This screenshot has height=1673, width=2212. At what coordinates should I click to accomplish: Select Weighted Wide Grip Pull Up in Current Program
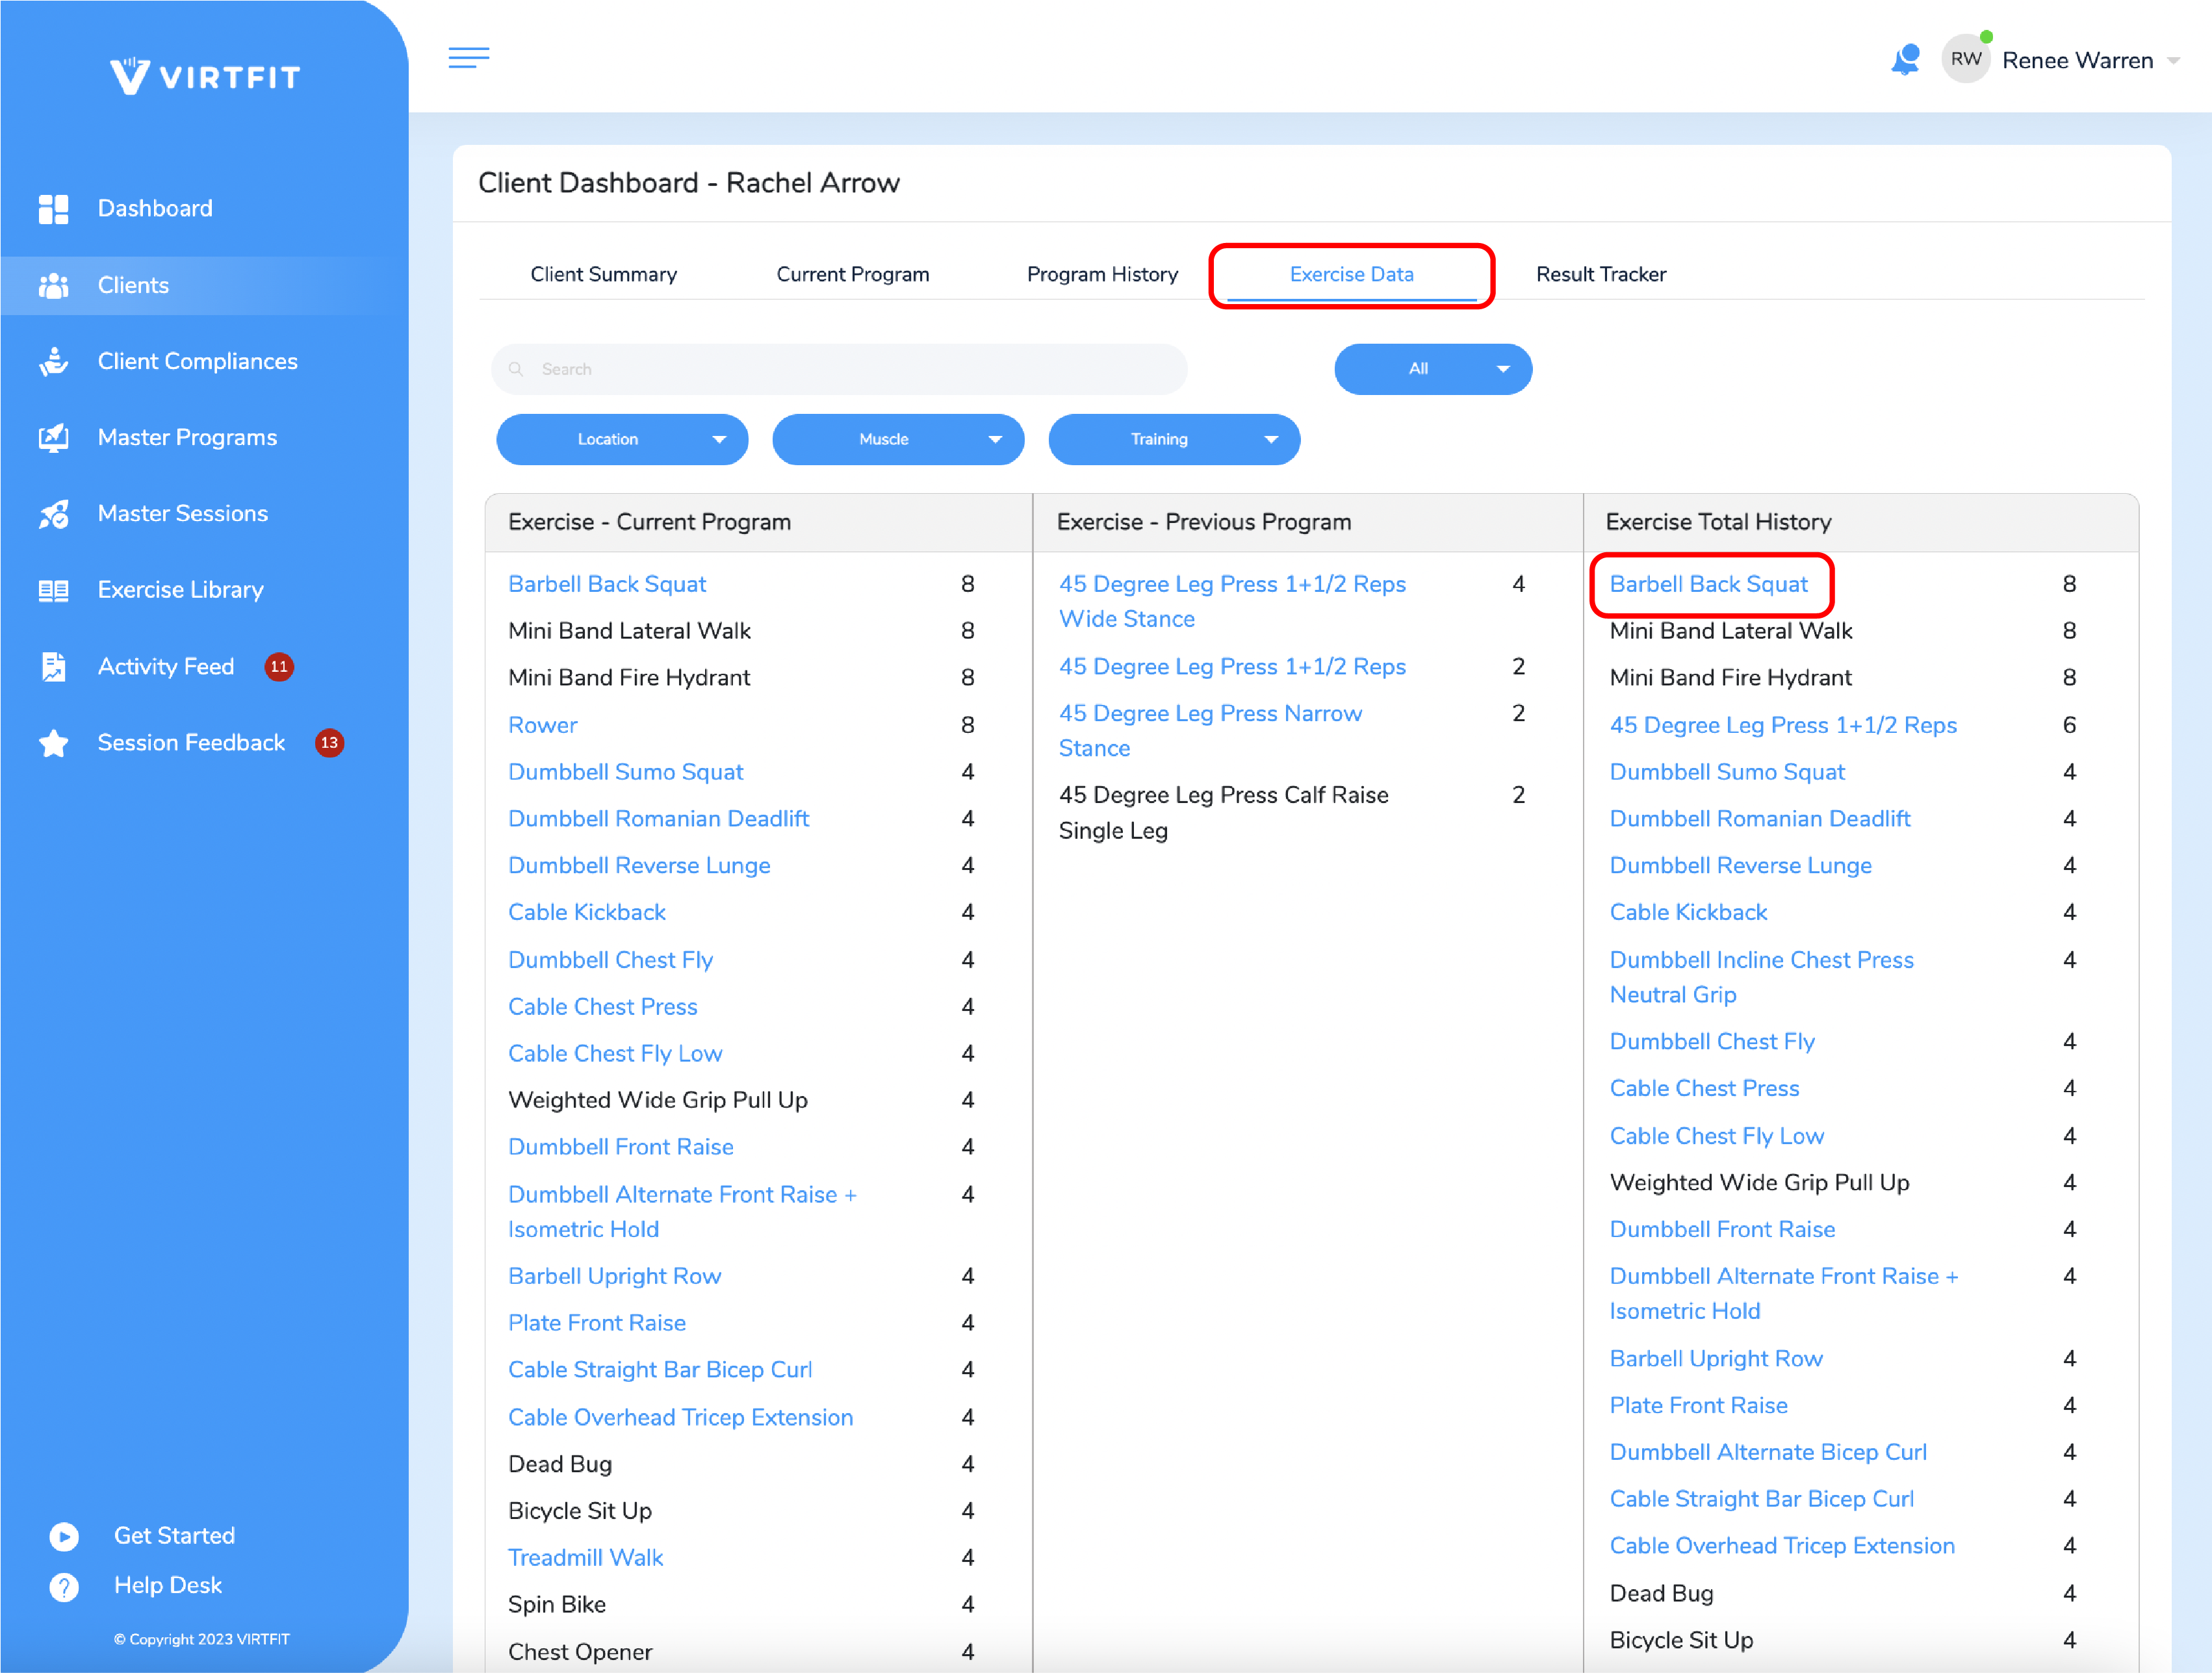(658, 1100)
